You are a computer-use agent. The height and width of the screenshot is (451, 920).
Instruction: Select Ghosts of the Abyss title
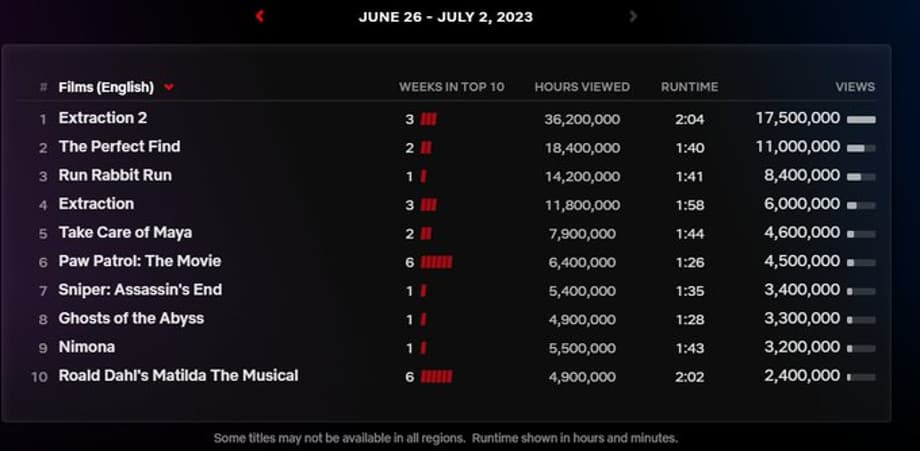131,319
